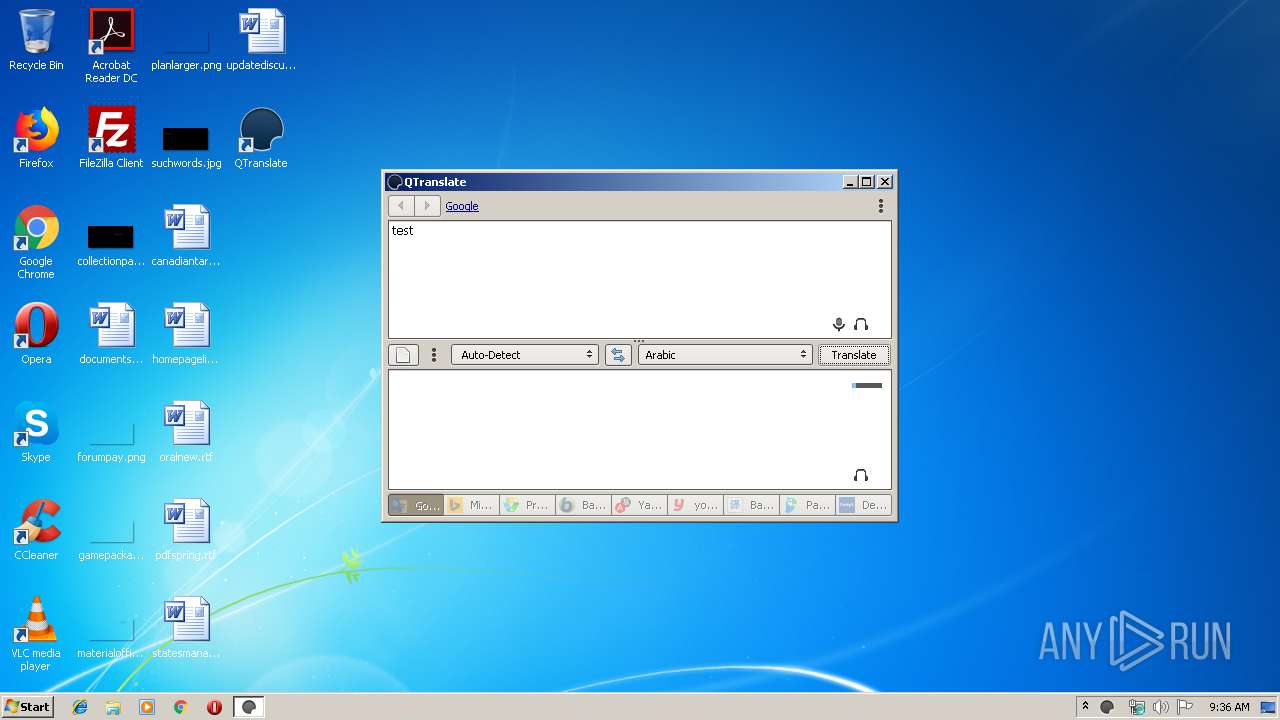Open the QTranslate taskbar button

(x=249, y=707)
